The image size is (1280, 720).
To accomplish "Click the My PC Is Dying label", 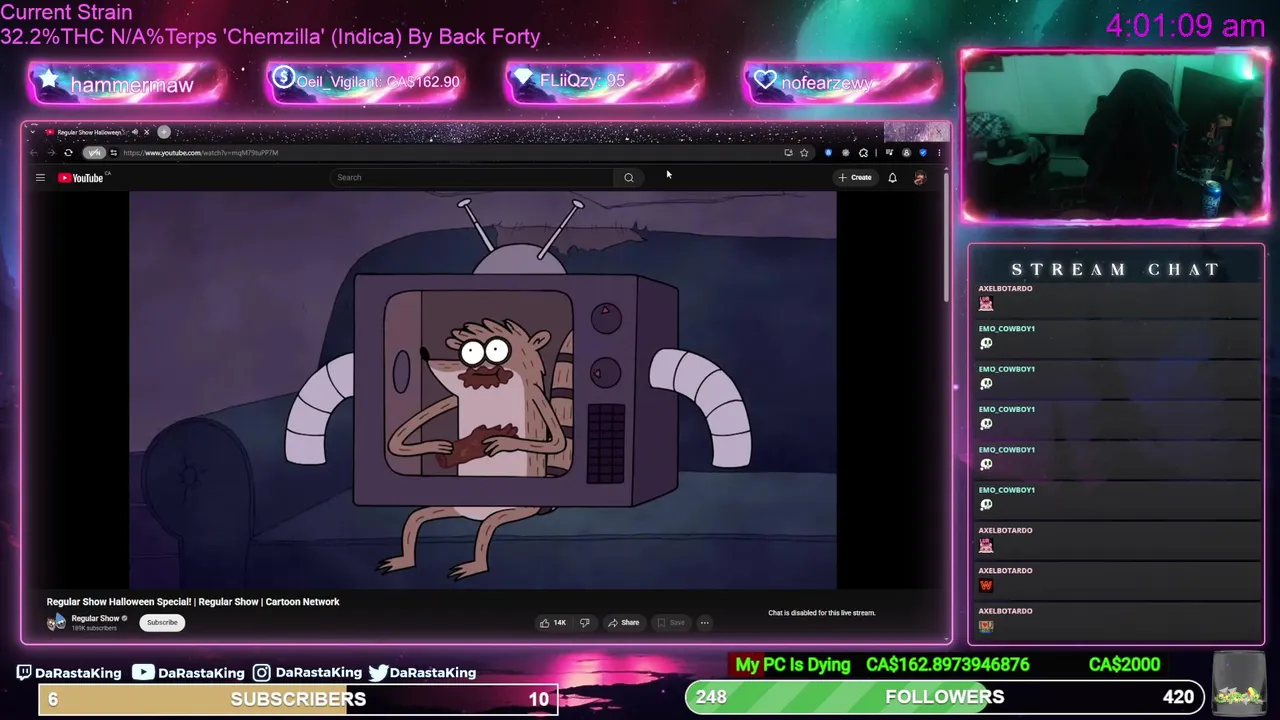I will point(792,665).
